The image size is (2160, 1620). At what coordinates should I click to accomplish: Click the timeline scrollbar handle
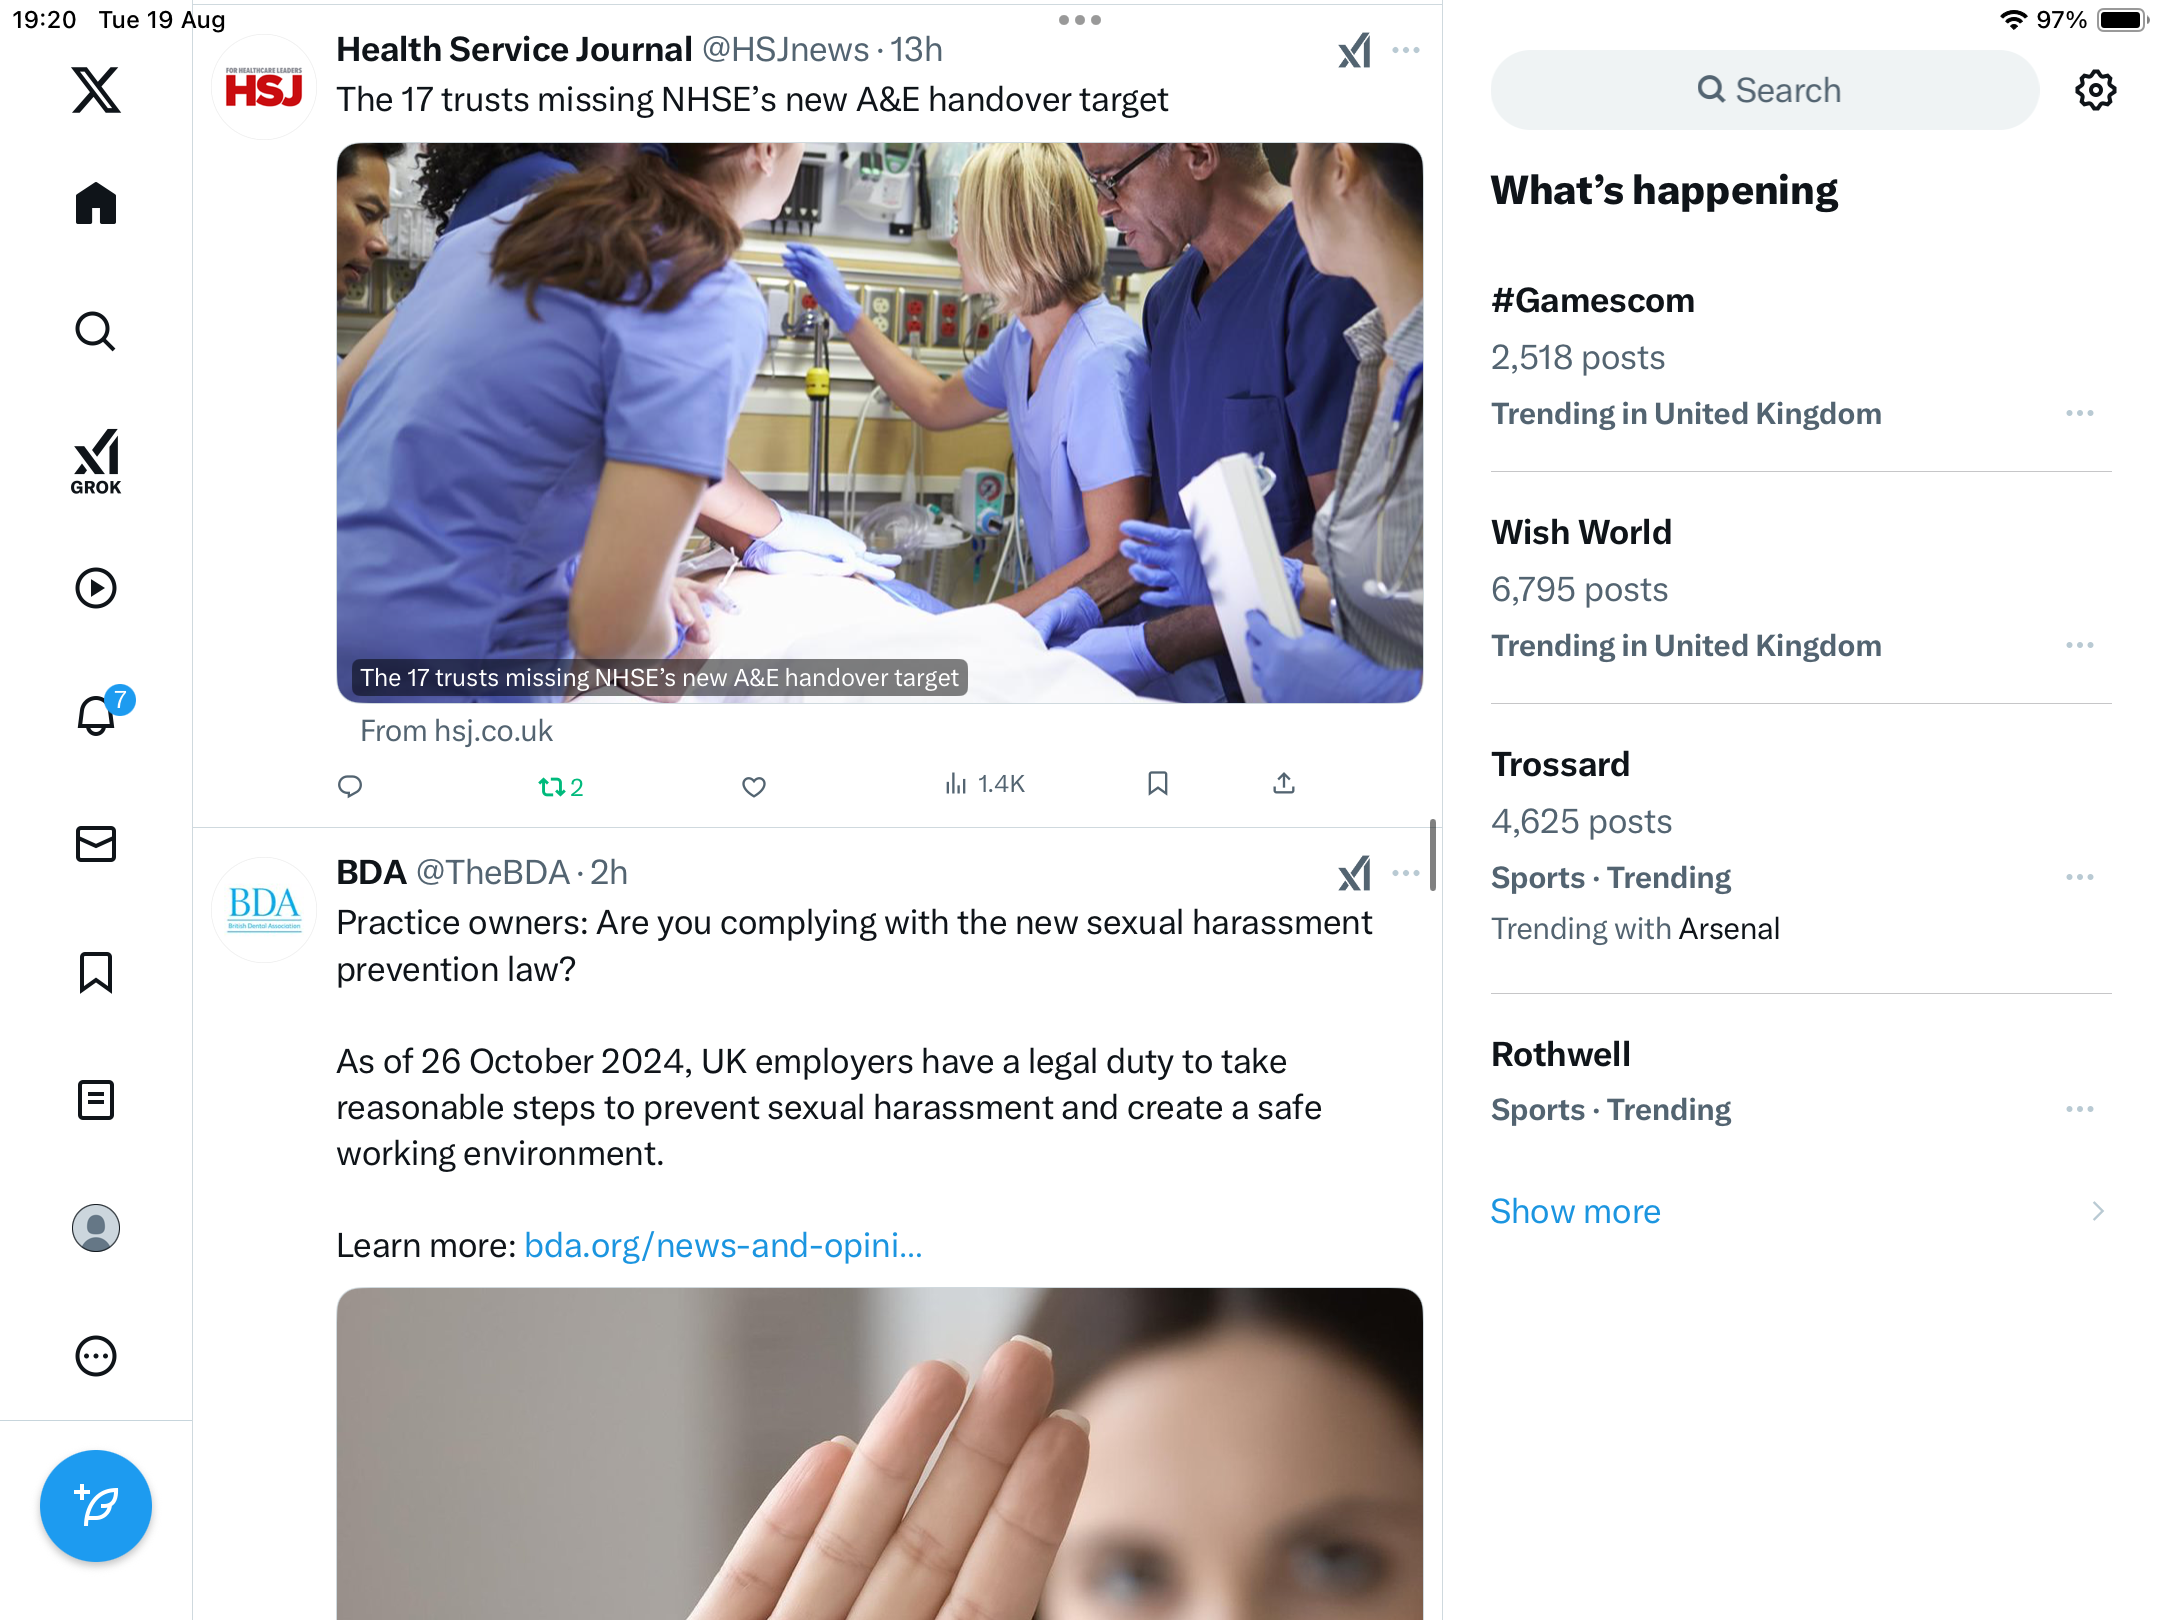pos(1433,855)
